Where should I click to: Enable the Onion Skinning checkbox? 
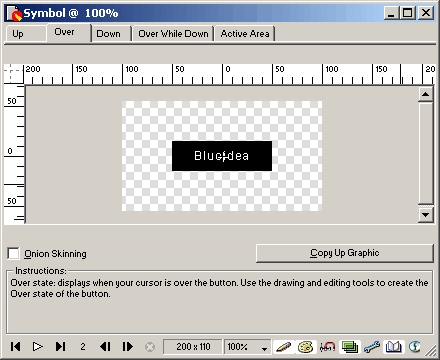click(13, 253)
